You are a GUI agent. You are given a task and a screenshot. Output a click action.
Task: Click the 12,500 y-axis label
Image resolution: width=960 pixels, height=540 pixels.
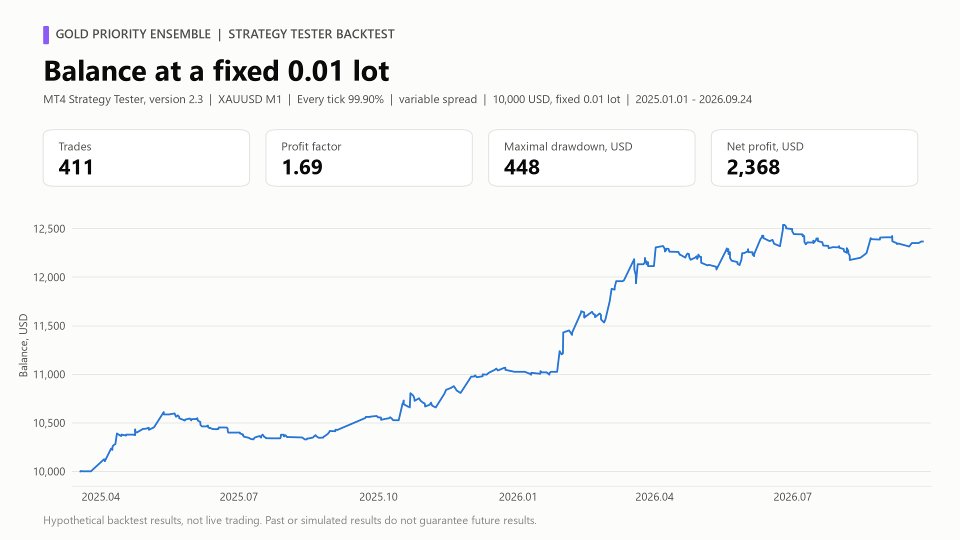coord(49,229)
